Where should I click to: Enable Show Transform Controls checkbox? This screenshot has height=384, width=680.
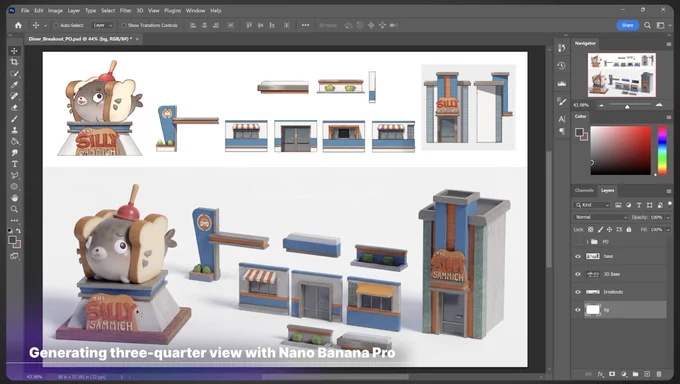tap(124, 26)
